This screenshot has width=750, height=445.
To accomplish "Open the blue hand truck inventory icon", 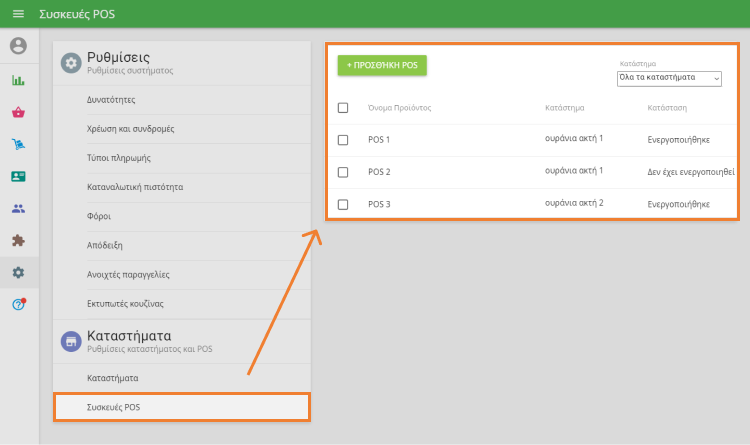I will tap(18, 144).
